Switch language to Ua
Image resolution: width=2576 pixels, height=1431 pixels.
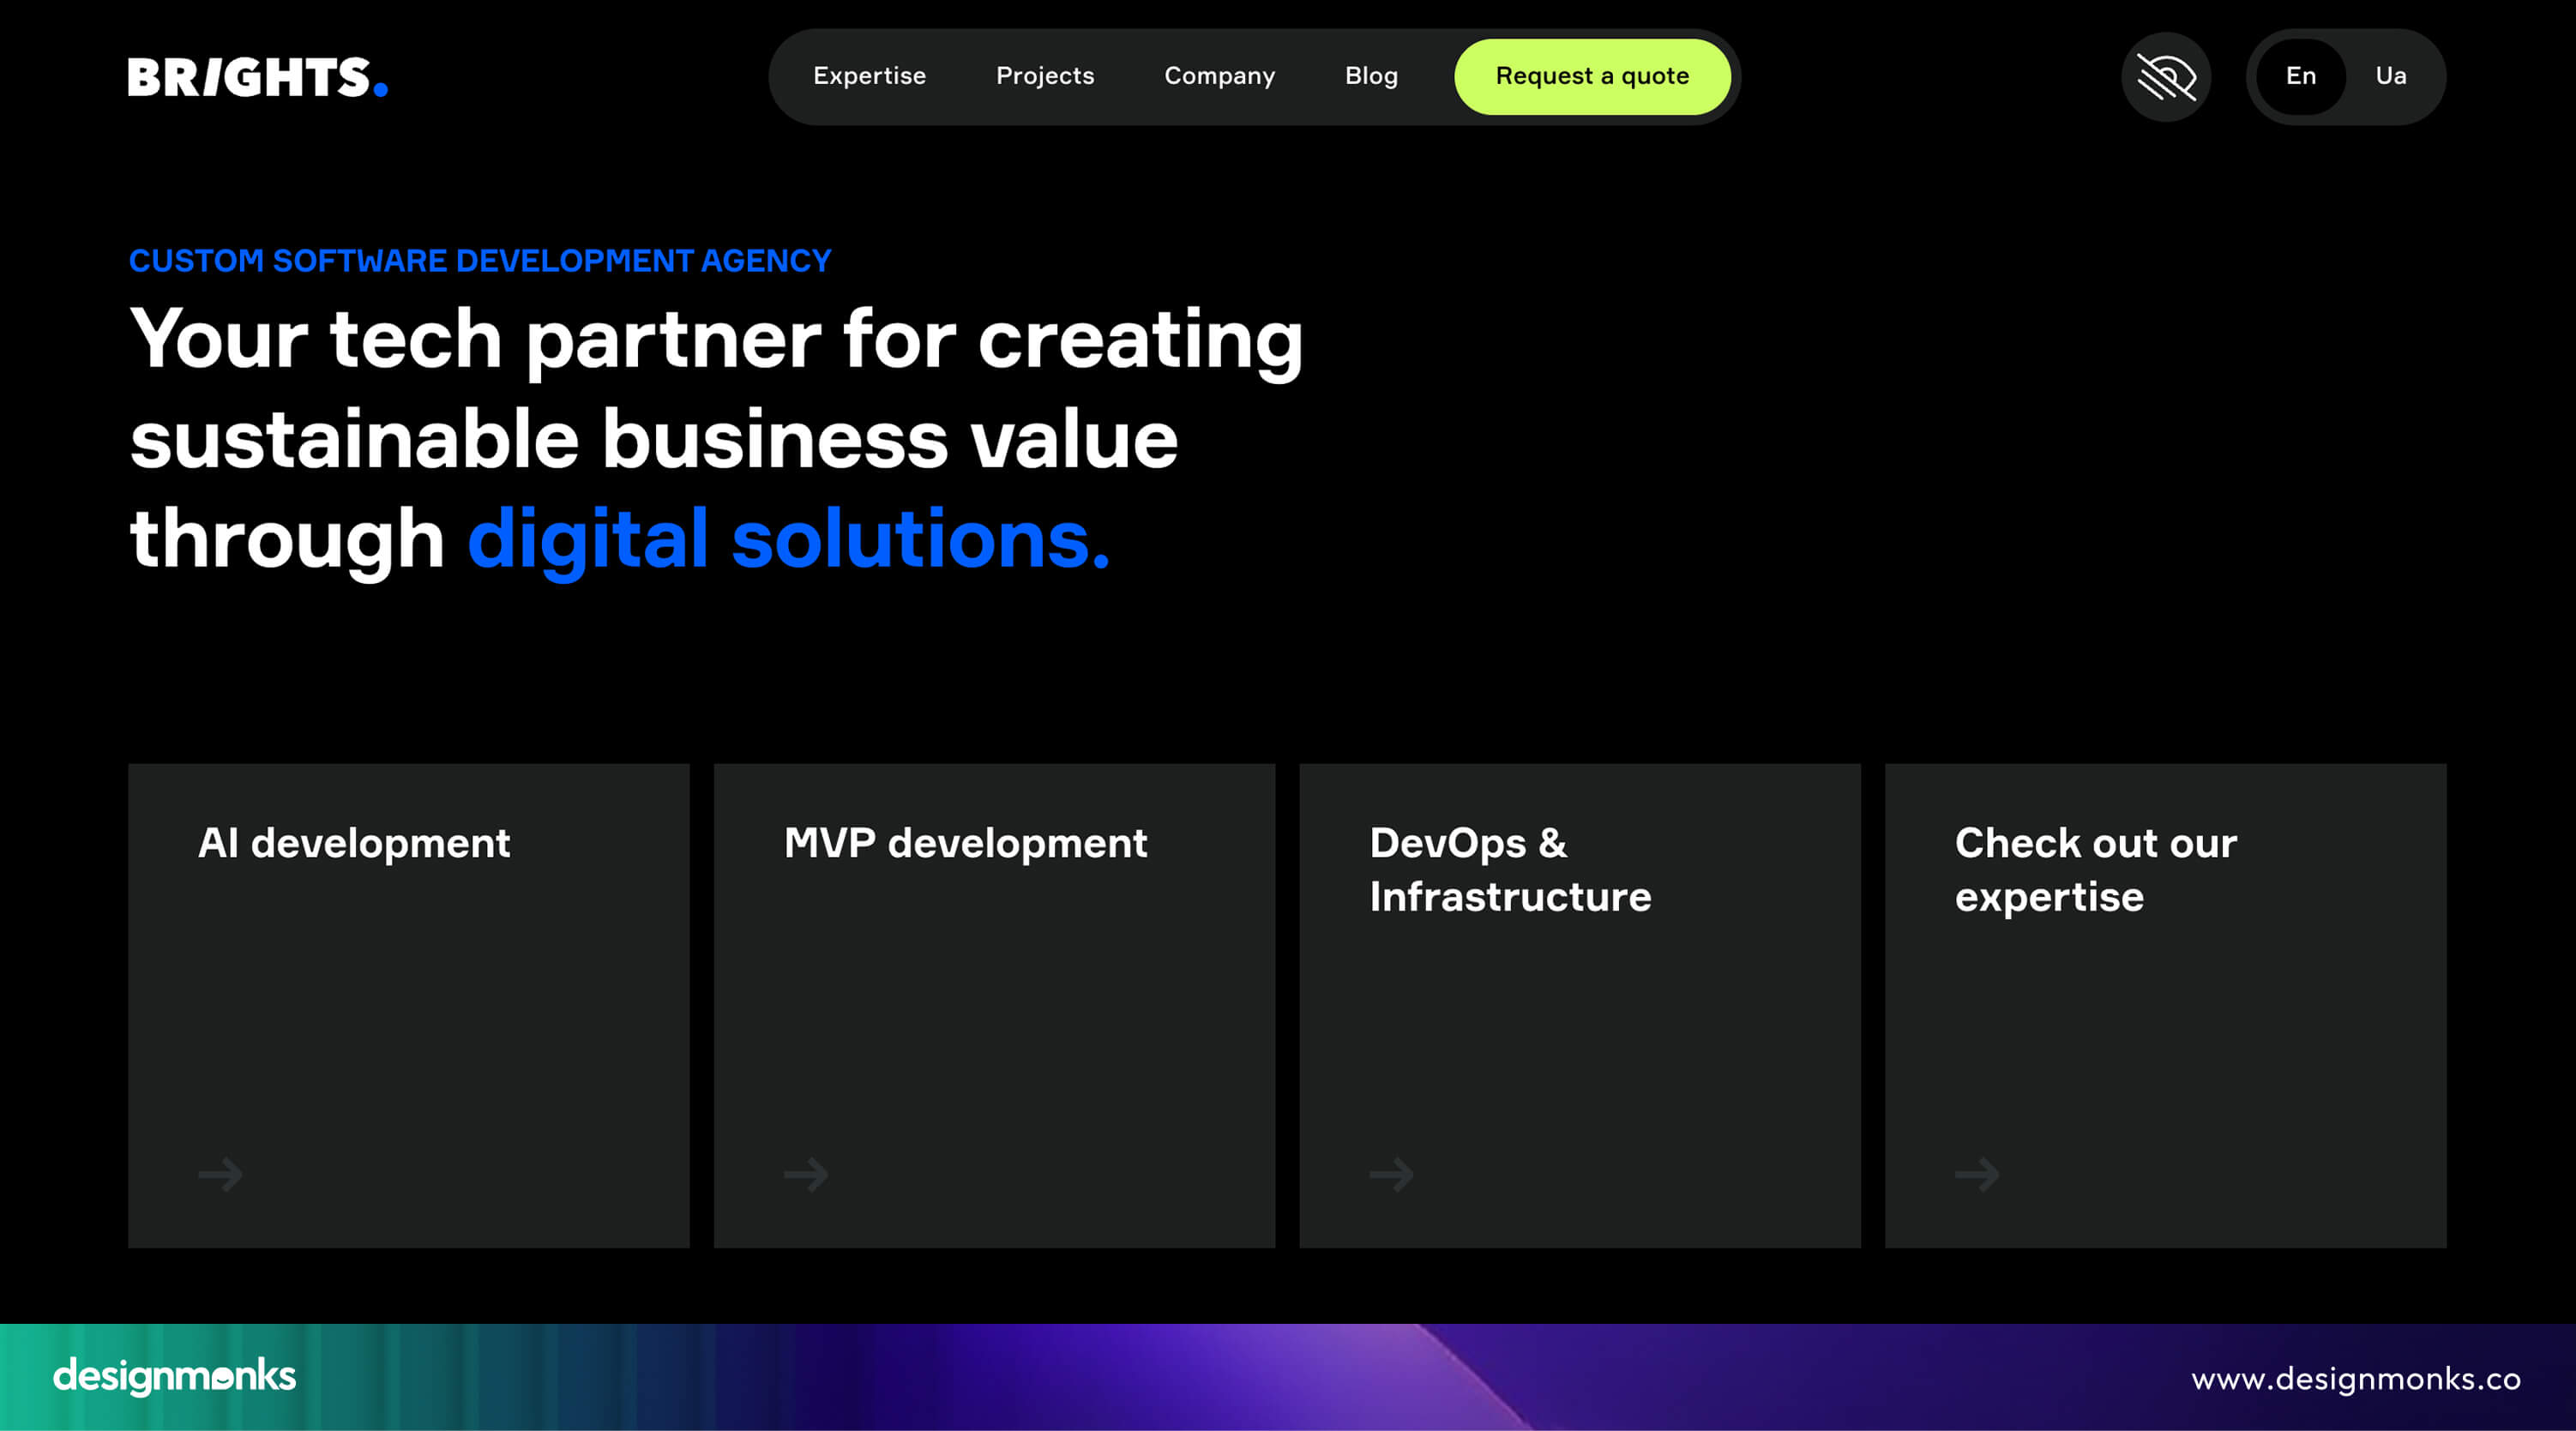[2390, 76]
